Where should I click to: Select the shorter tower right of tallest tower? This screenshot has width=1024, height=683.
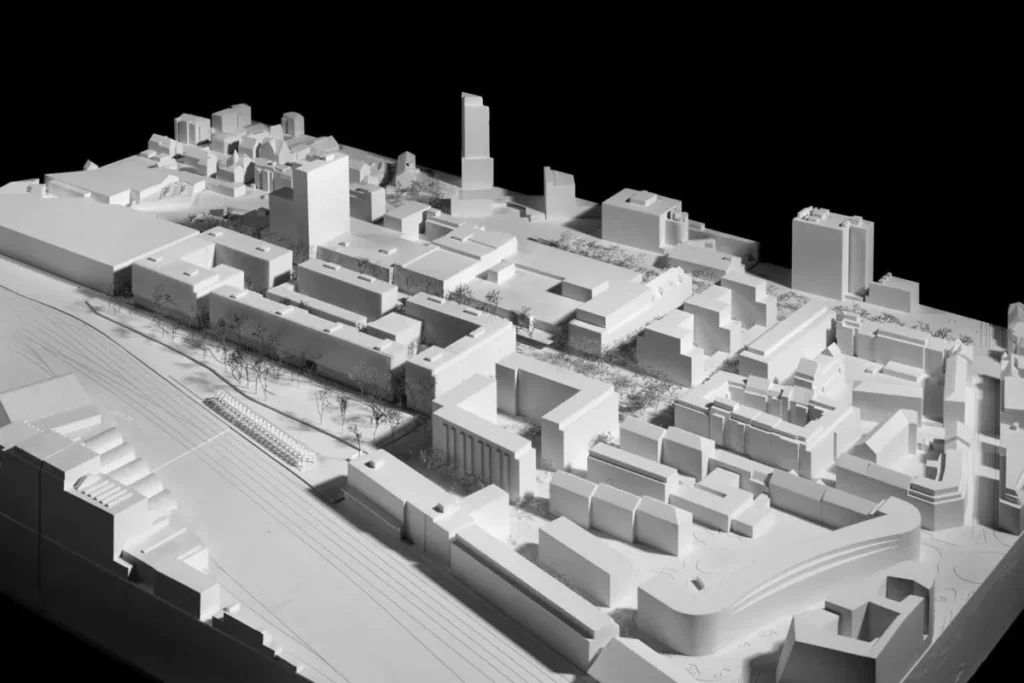[559, 193]
